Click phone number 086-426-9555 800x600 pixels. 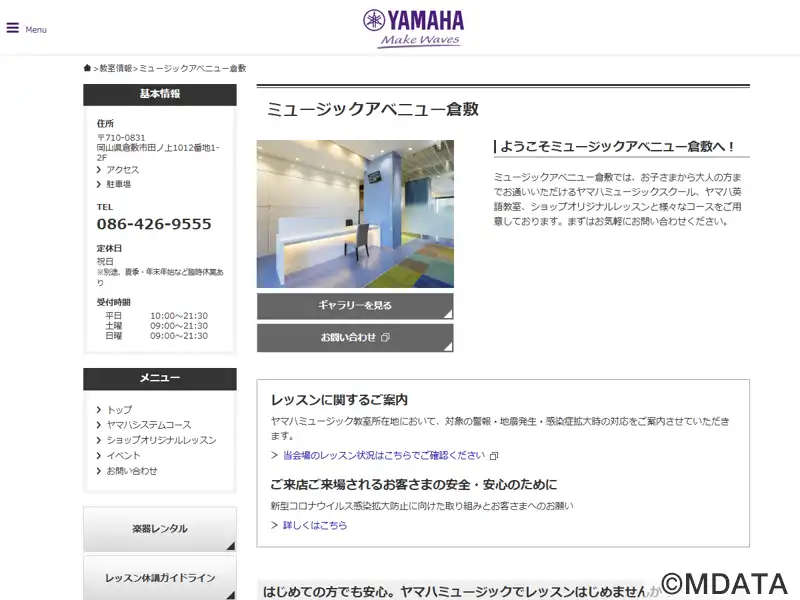tap(154, 224)
